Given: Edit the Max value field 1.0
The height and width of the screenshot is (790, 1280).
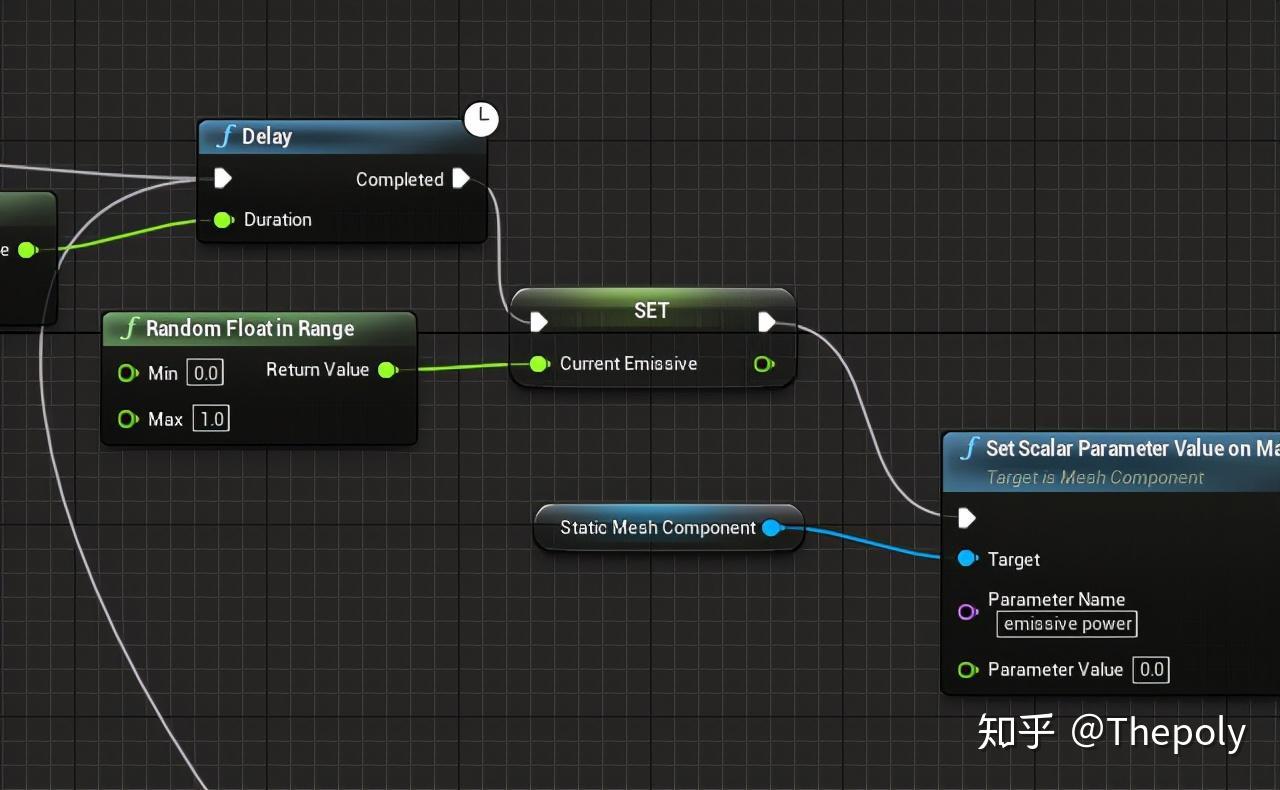Looking at the screenshot, I should pyautogui.click(x=211, y=419).
